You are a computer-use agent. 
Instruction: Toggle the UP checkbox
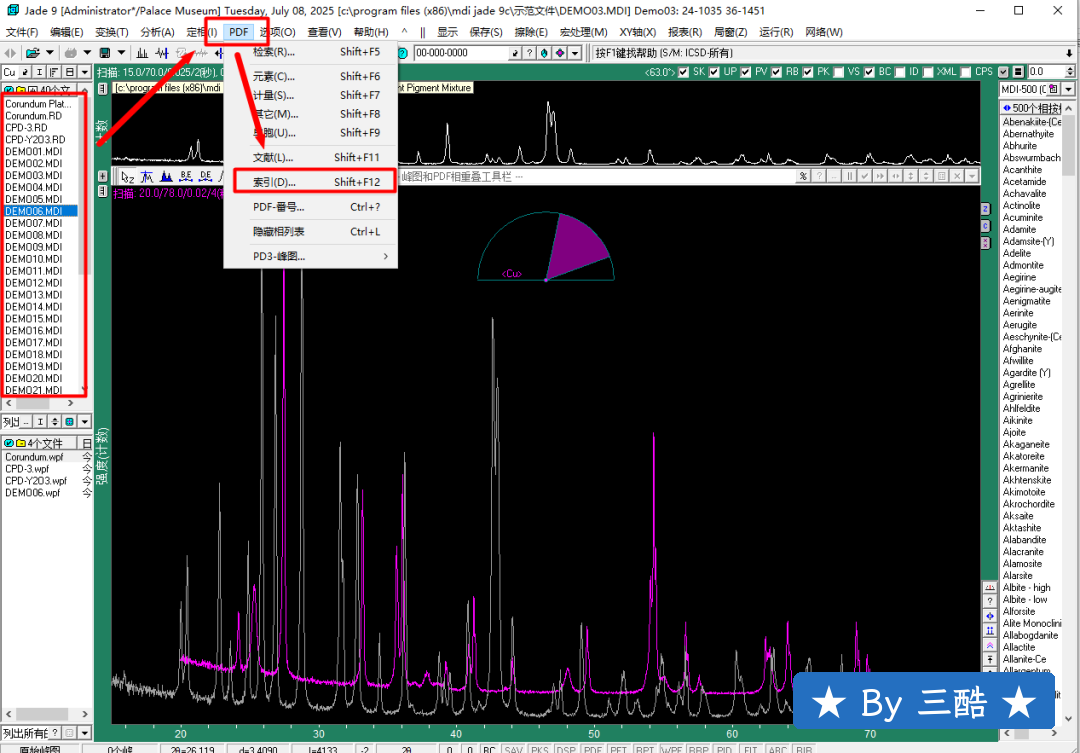point(714,72)
